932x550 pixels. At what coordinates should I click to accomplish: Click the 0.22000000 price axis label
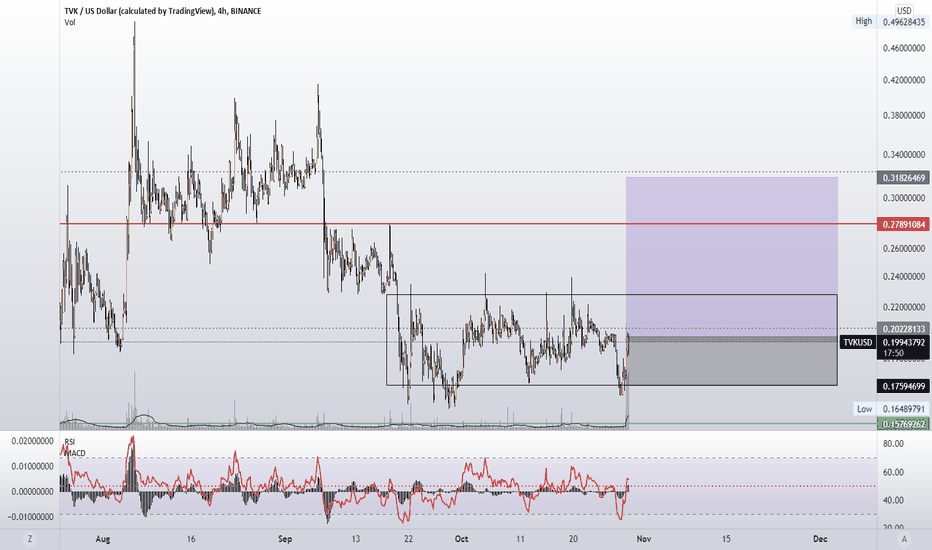click(x=904, y=307)
